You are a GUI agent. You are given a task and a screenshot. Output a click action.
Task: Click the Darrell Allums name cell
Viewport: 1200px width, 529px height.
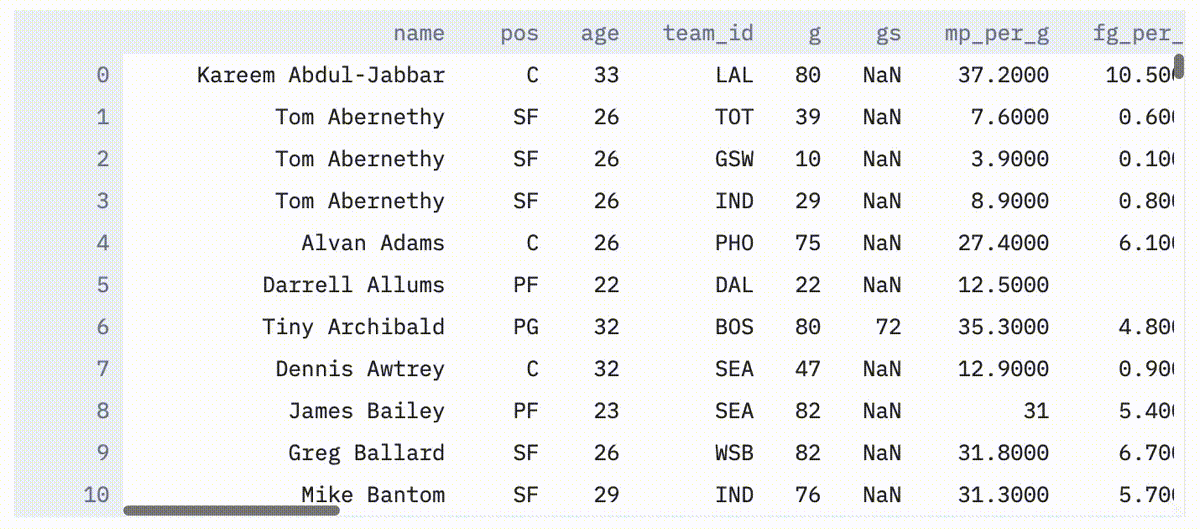[354, 285]
